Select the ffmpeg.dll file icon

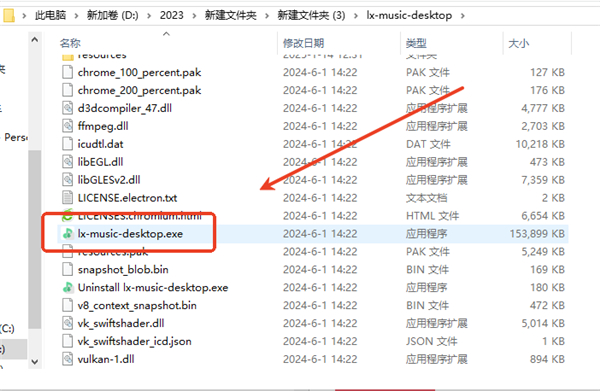68,126
